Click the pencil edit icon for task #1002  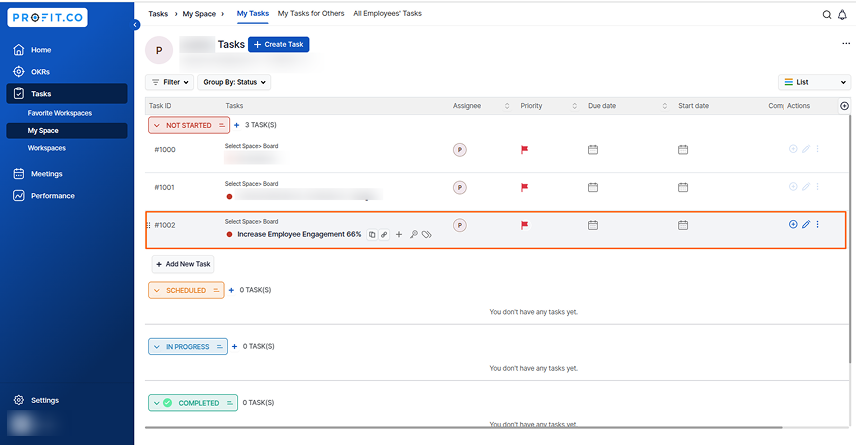[x=806, y=224]
